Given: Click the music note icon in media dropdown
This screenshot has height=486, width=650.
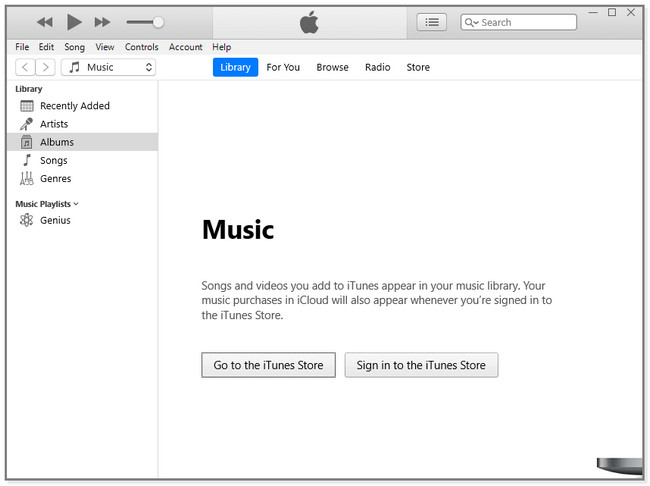Looking at the screenshot, I should tap(74, 67).
